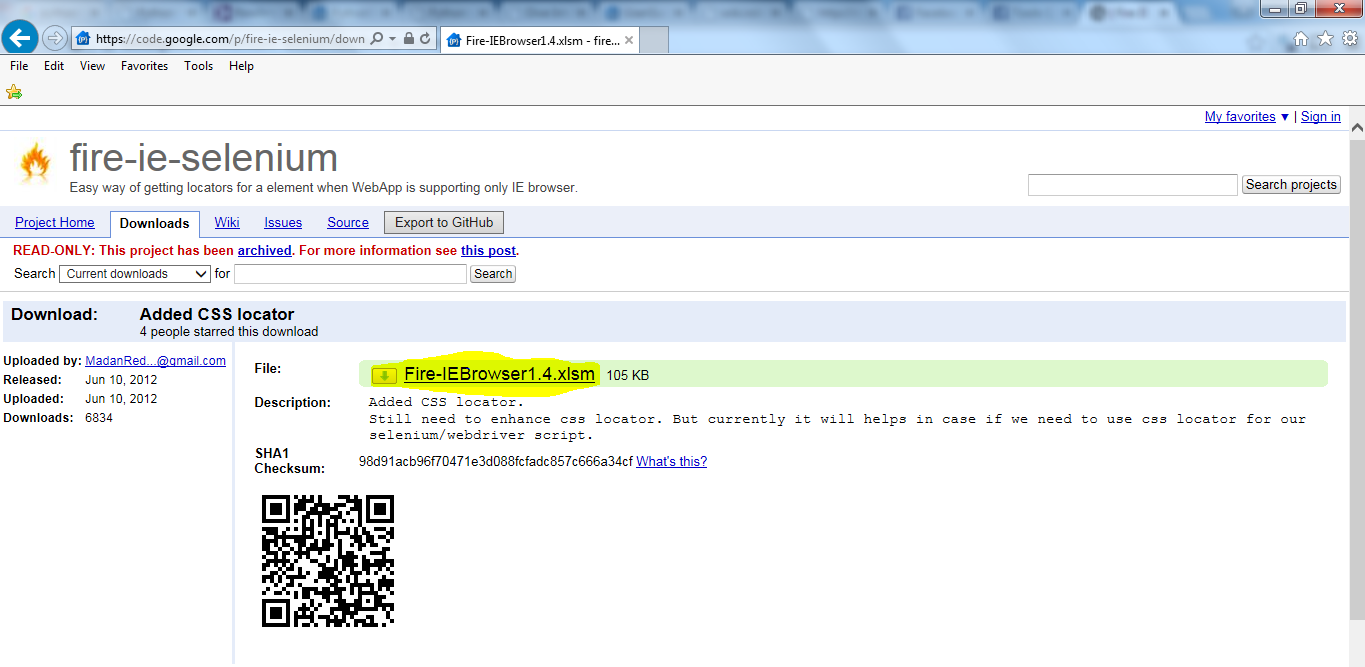The width and height of the screenshot is (1365, 667).
Task: Click the SHA1 checksum hash value
Action: [495, 461]
